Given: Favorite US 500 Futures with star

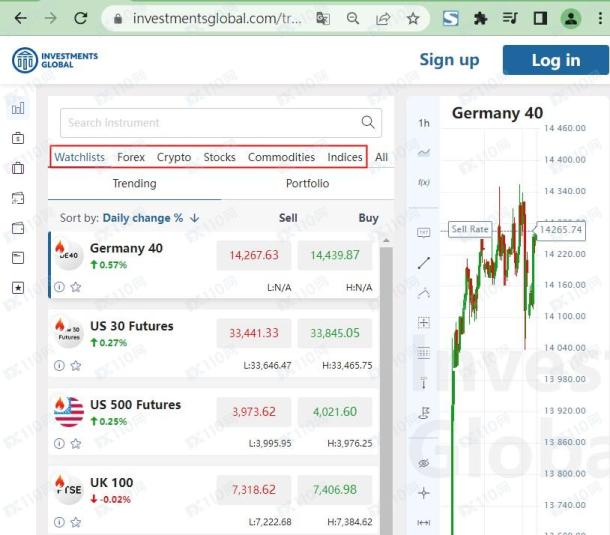Looking at the screenshot, I should click(76, 443).
